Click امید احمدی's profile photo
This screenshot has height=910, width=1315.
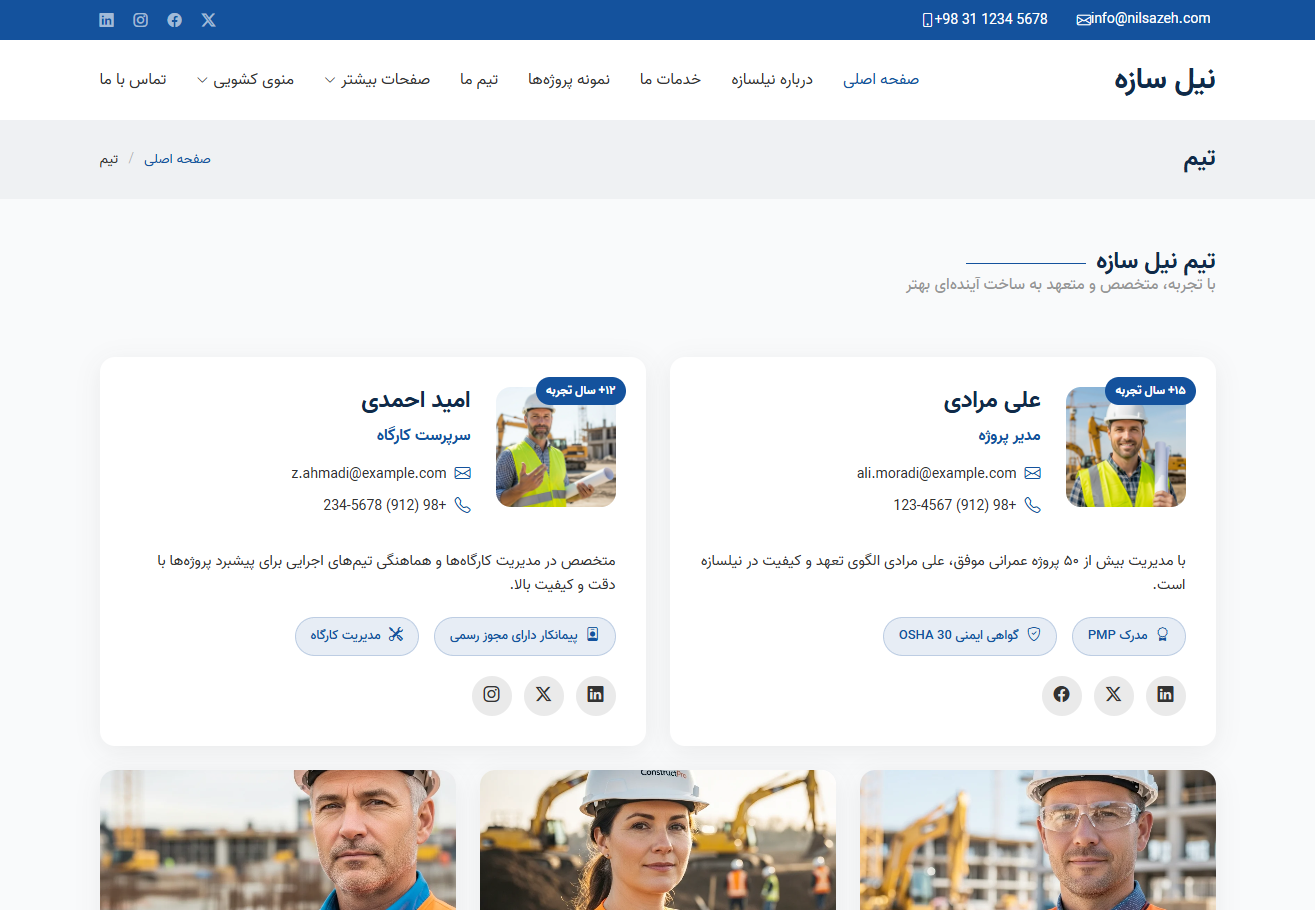coord(555,447)
